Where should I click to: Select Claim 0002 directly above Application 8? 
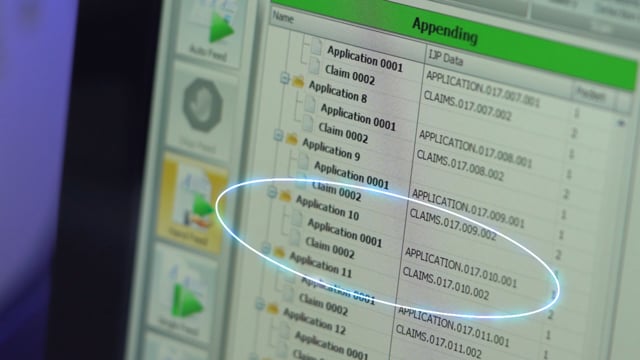coord(350,74)
